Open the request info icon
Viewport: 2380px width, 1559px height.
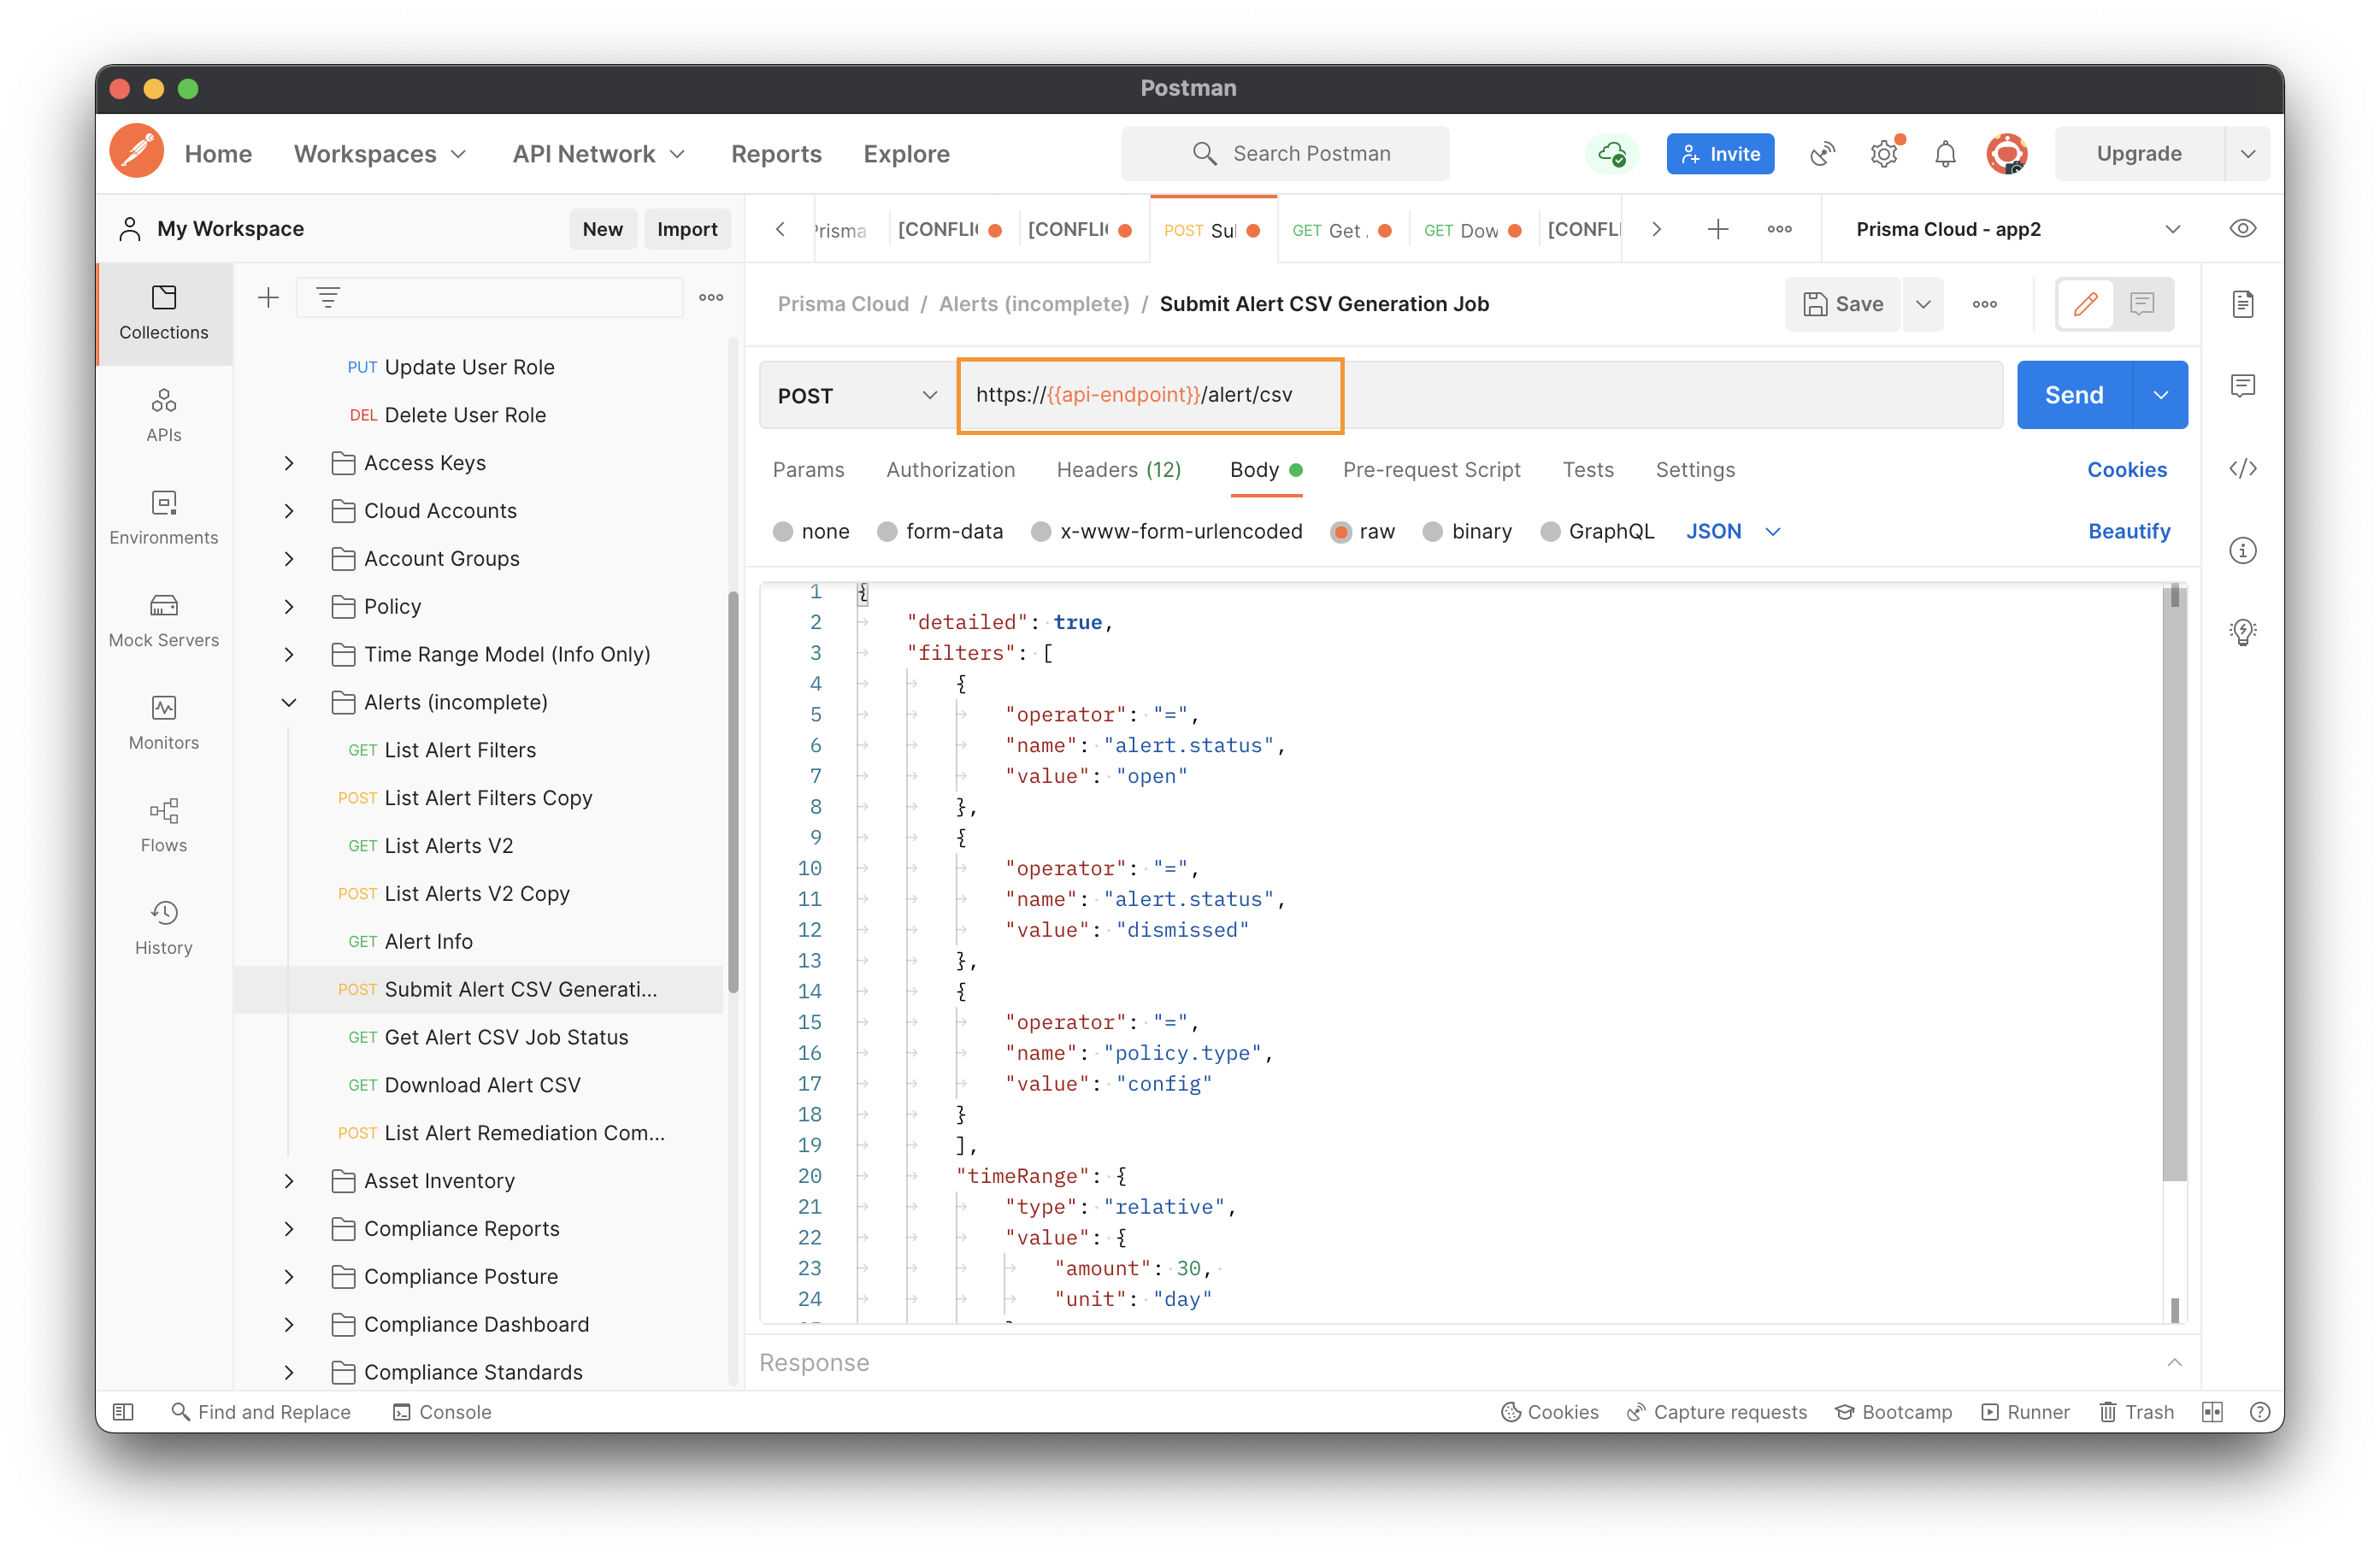coord(2243,551)
